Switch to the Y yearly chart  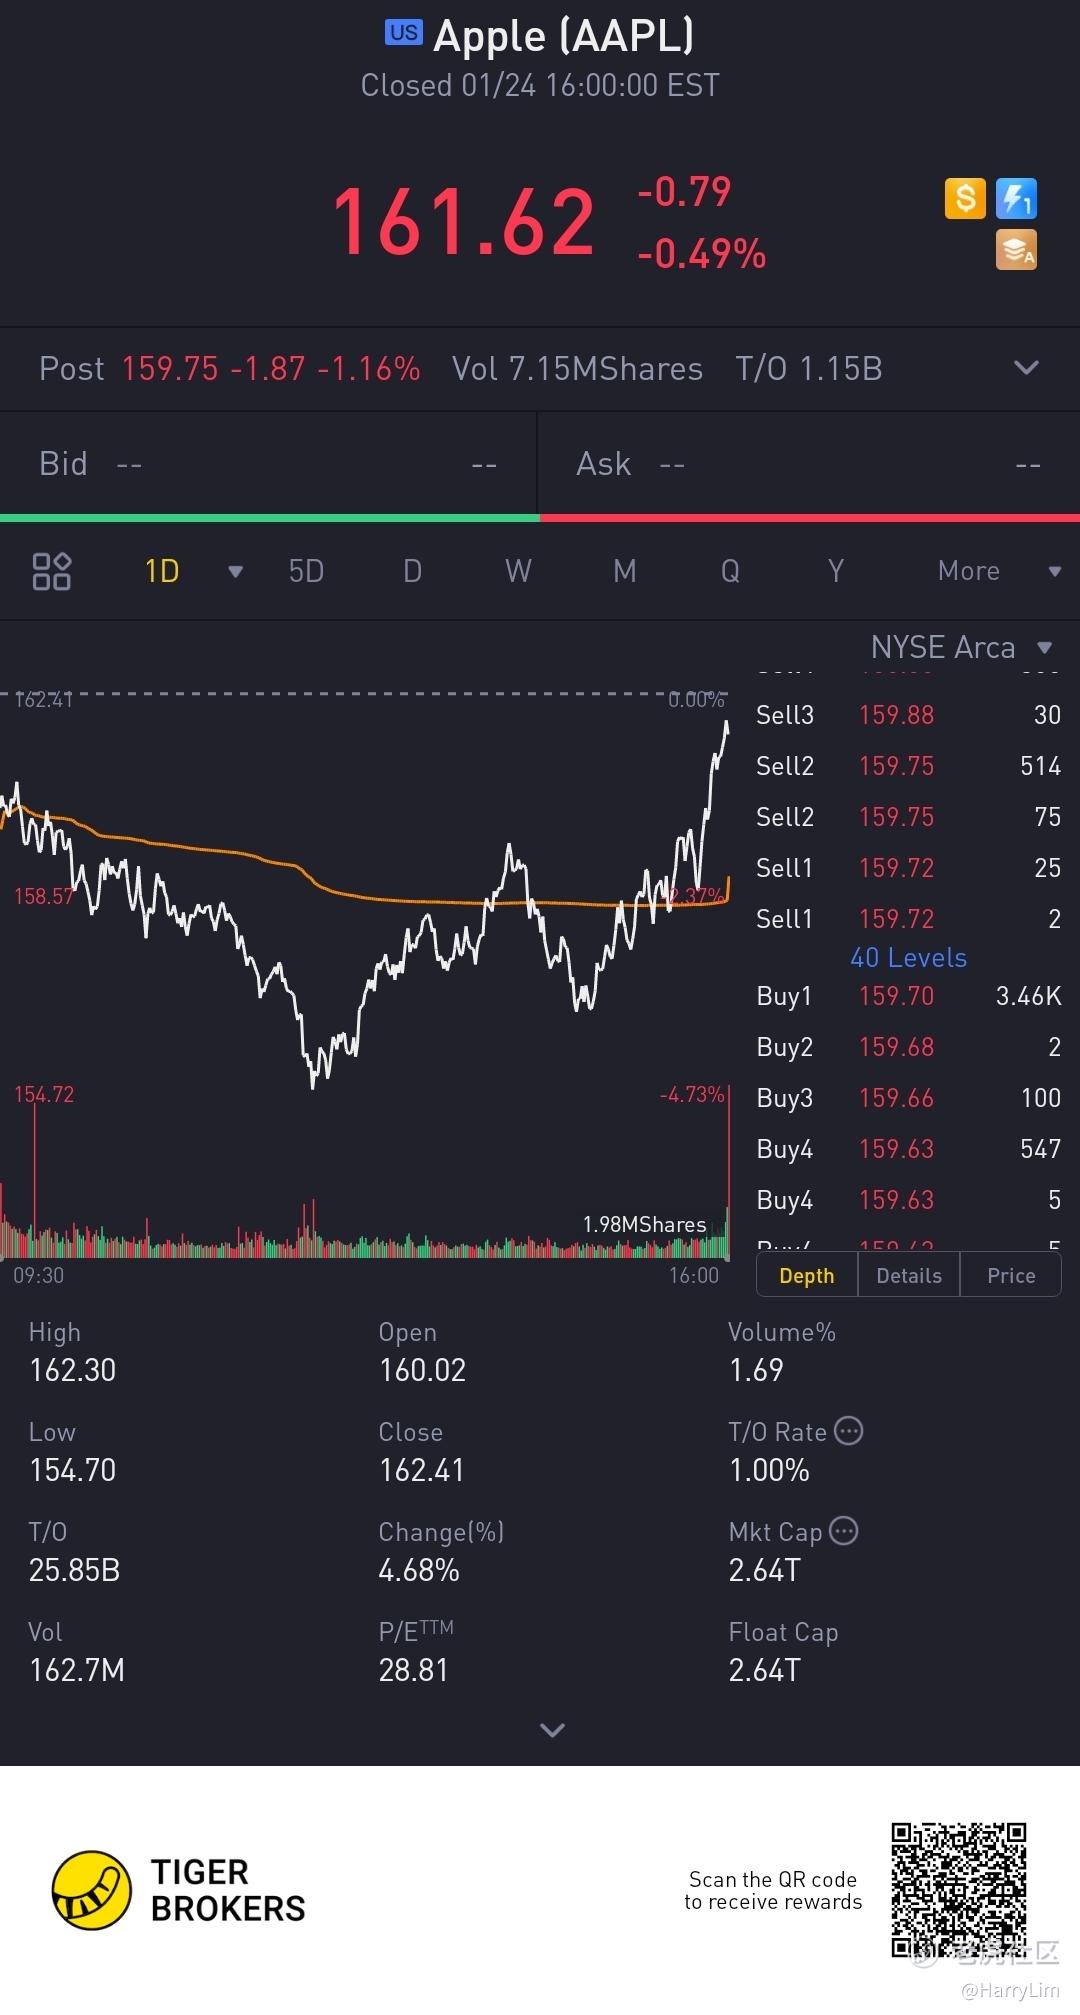836,571
